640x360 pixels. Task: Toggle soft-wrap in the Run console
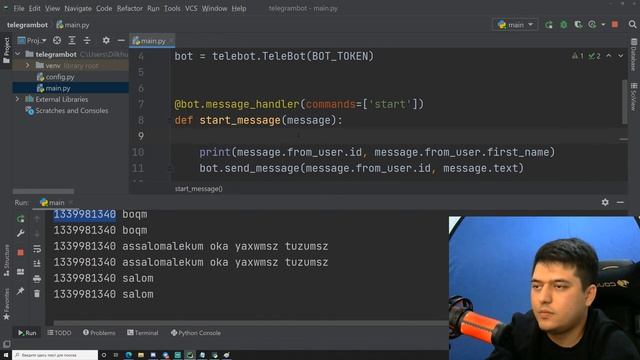coord(37,249)
